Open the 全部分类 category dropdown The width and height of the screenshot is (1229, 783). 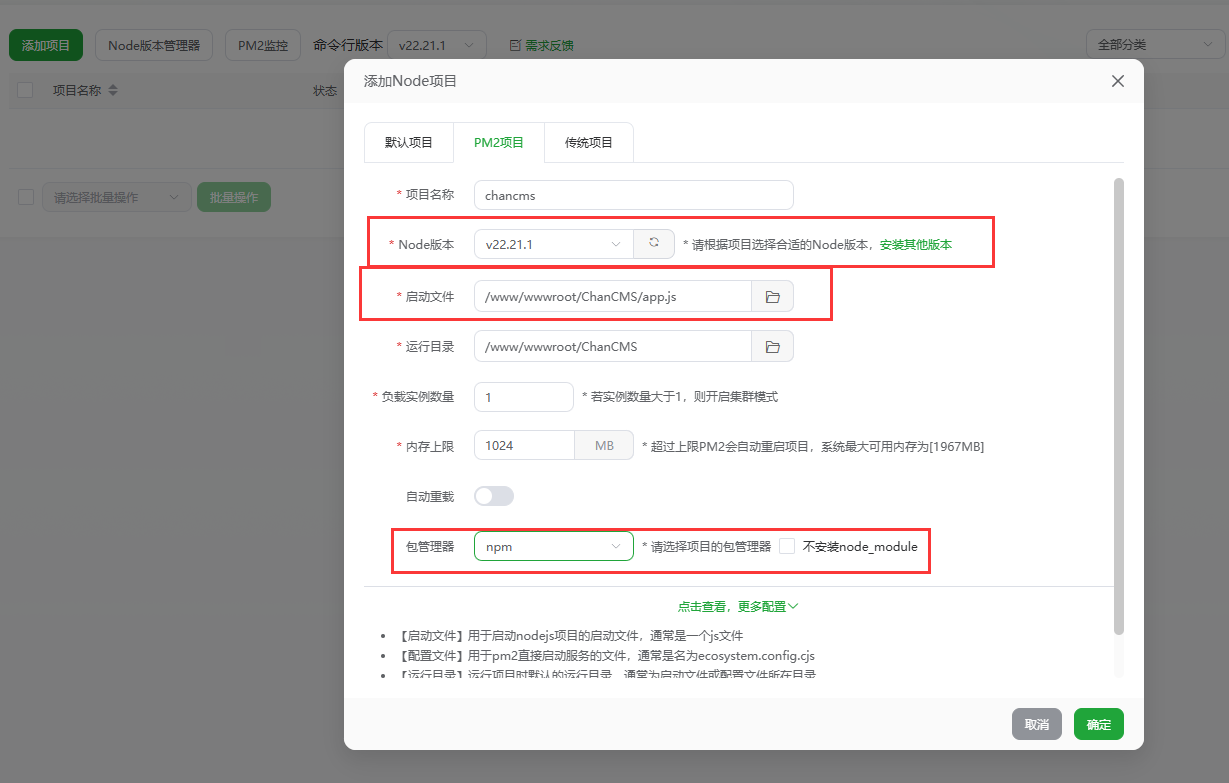(x=1154, y=44)
